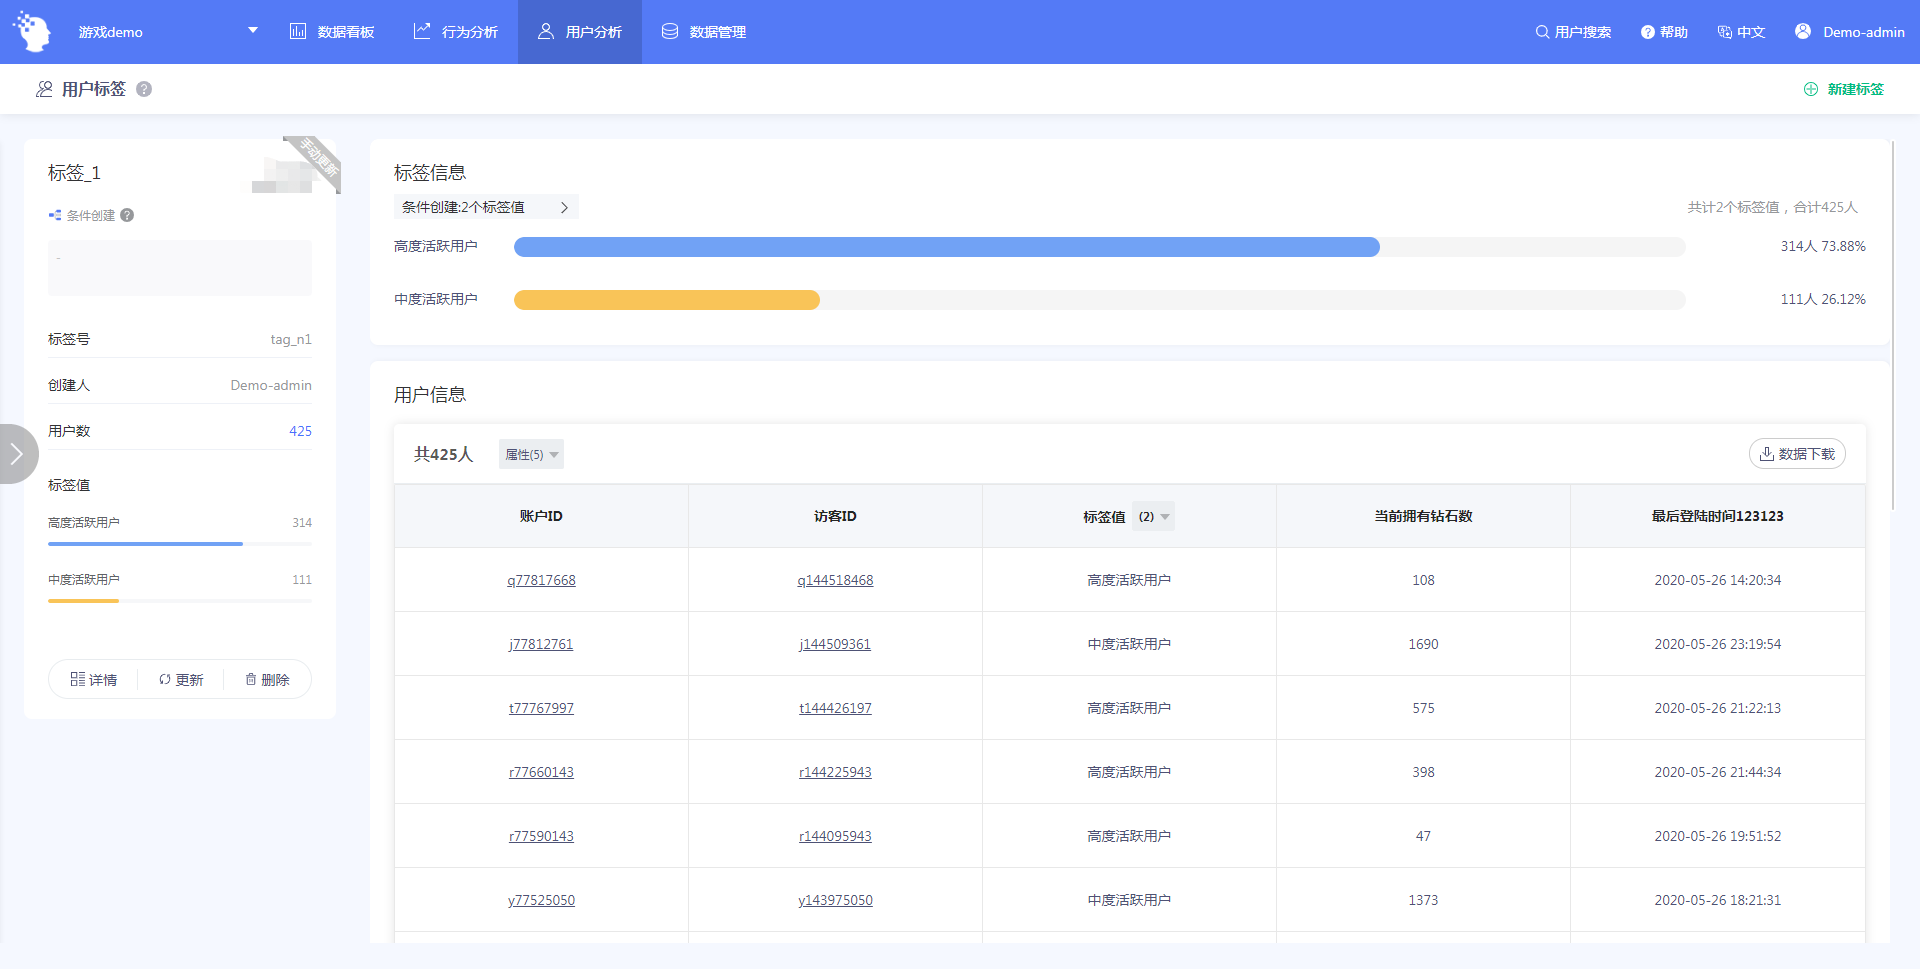This screenshot has width=1920, height=969.
Task: Open the 数据看板 menu
Action: (332, 32)
